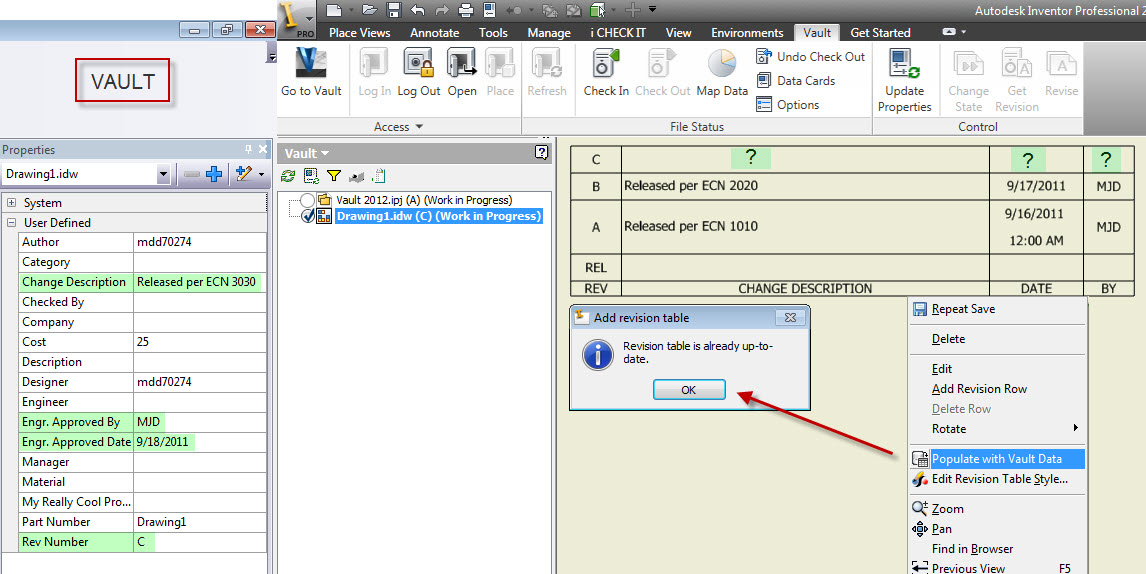Open the Drawing1.idw file dropdown
Image resolution: width=1146 pixels, height=574 pixels.
163,175
